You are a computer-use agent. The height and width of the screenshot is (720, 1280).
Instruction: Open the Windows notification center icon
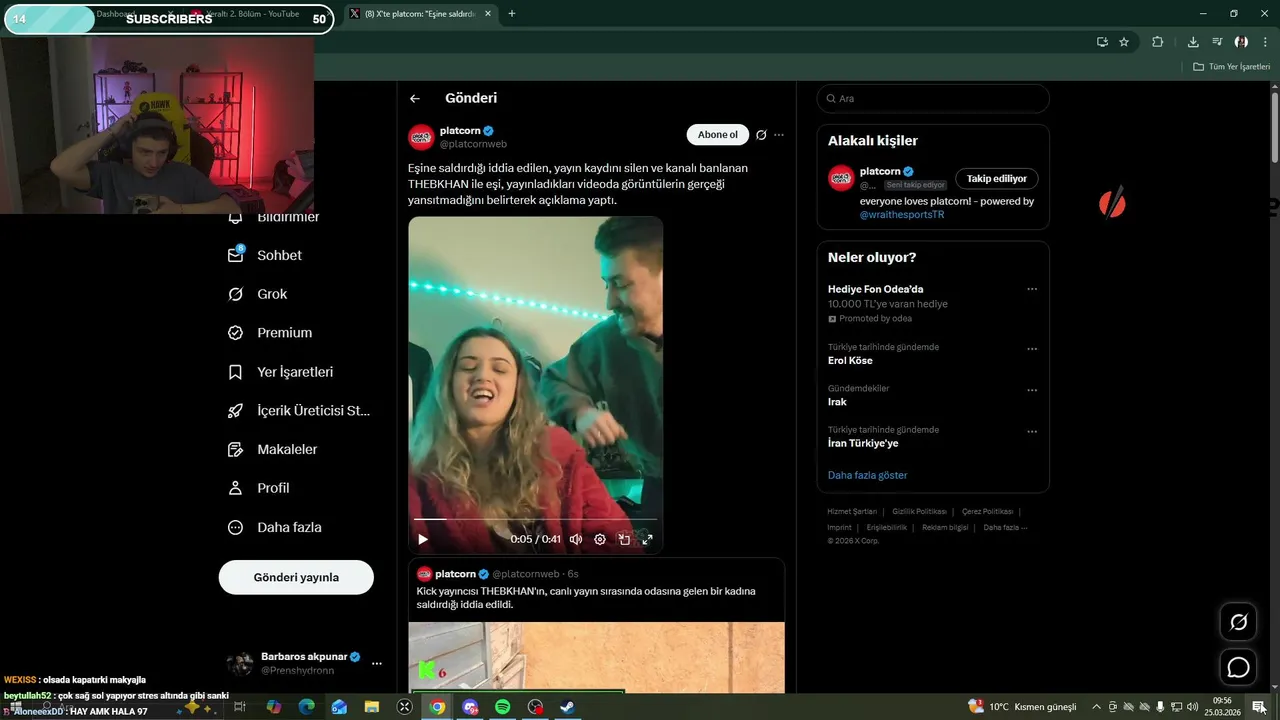(x=1259, y=707)
